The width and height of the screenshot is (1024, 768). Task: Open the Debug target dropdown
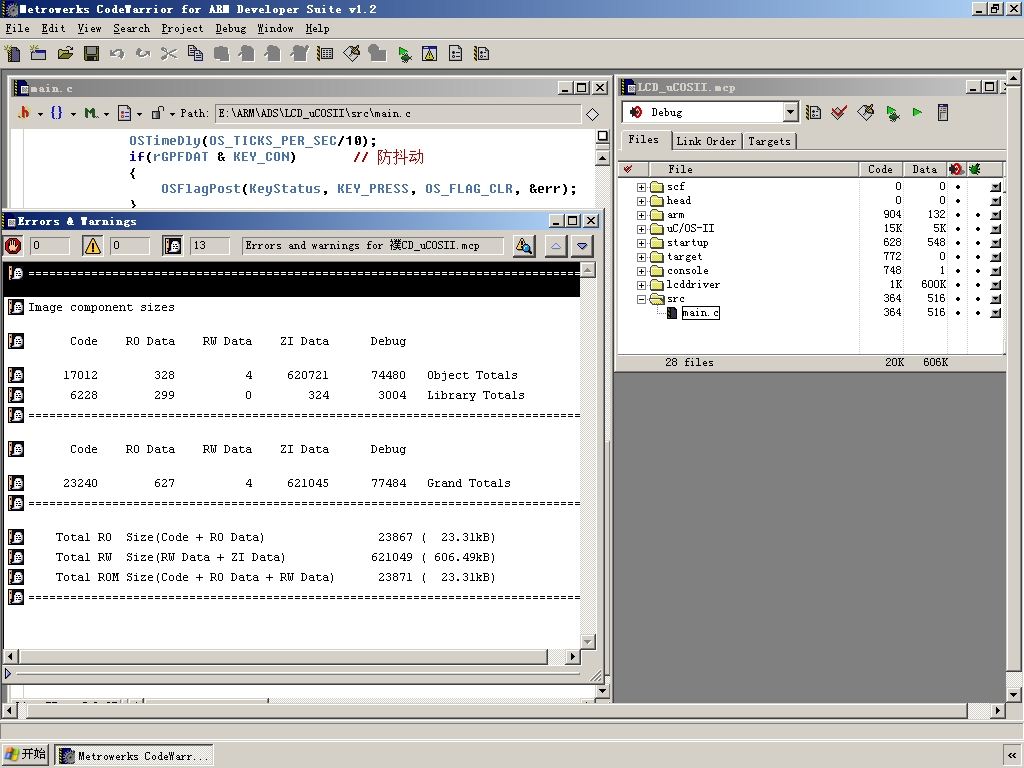click(x=790, y=112)
